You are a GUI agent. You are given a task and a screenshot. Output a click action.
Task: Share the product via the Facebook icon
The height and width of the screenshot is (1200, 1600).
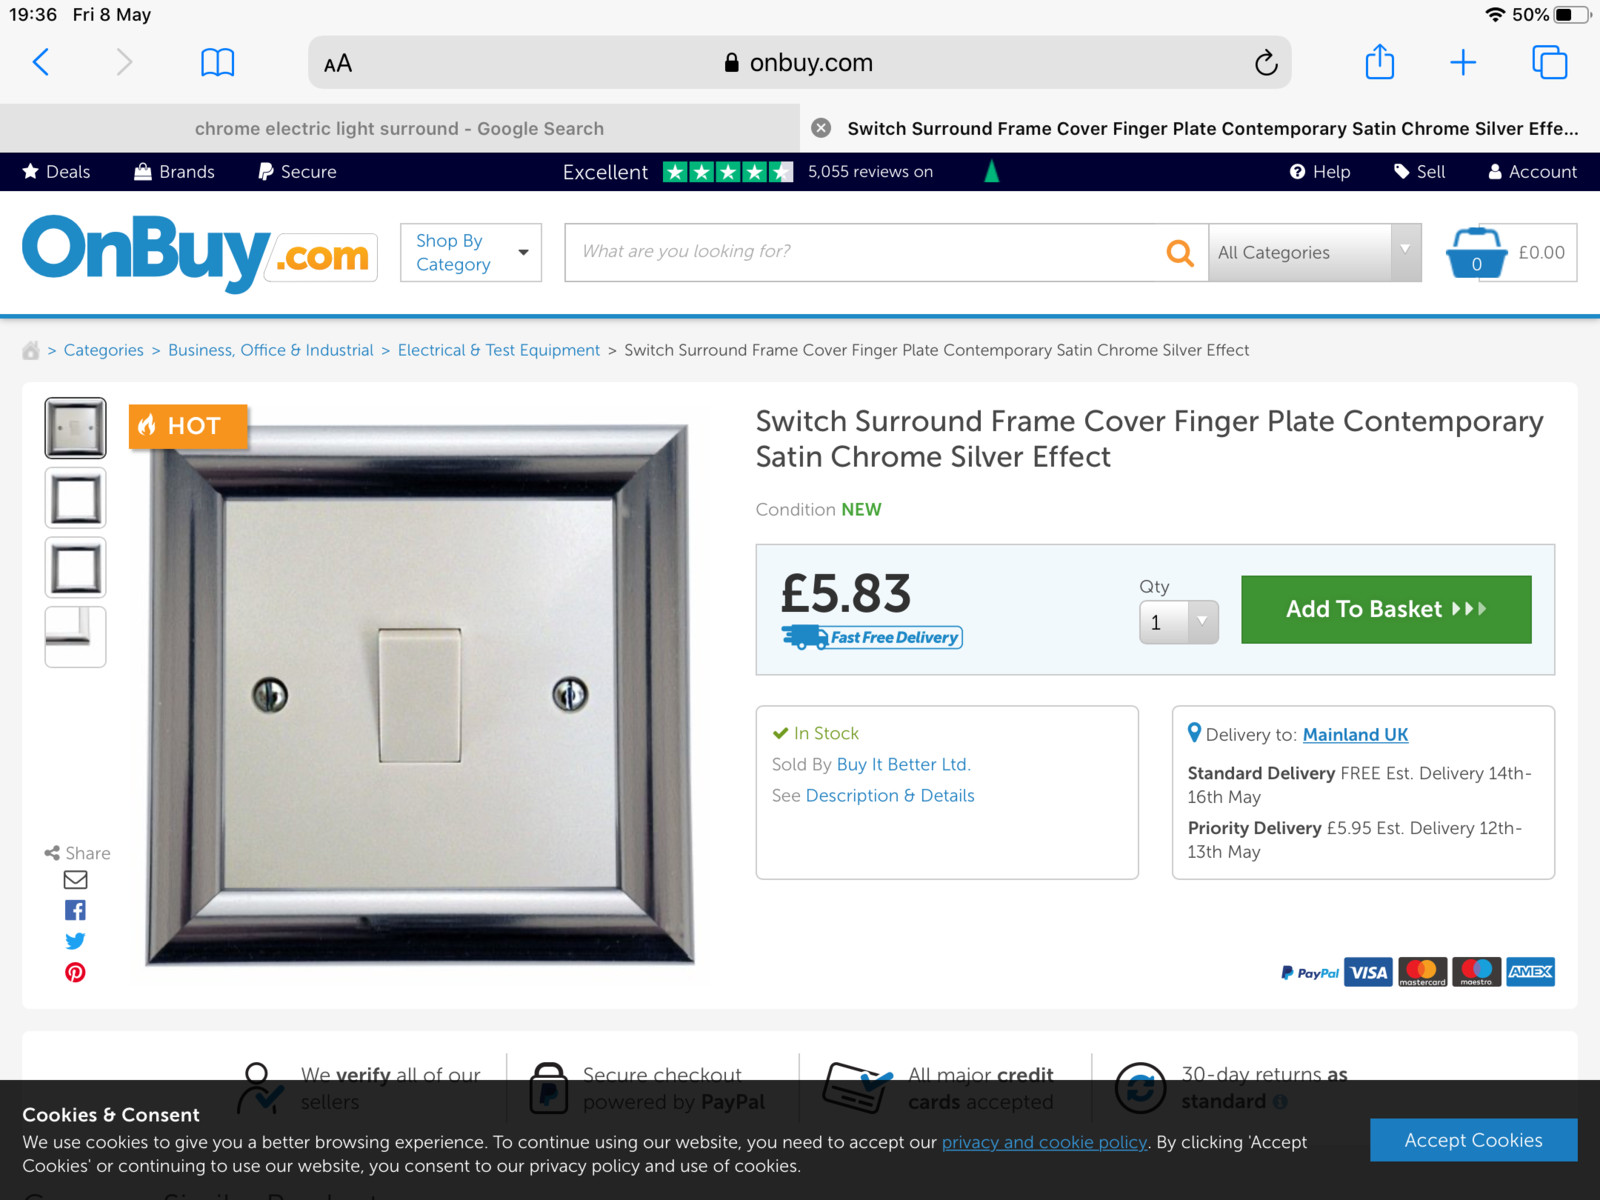(x=75, y=910)
